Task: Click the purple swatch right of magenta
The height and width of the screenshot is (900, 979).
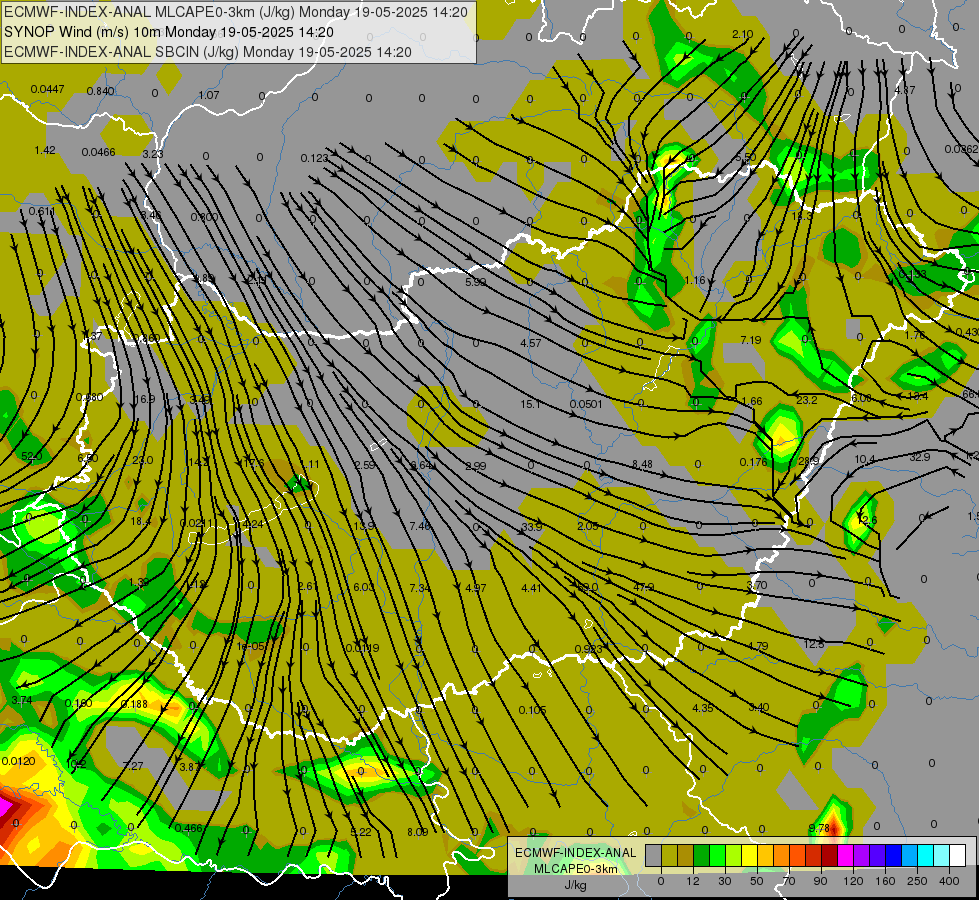Action: point(862,855)
